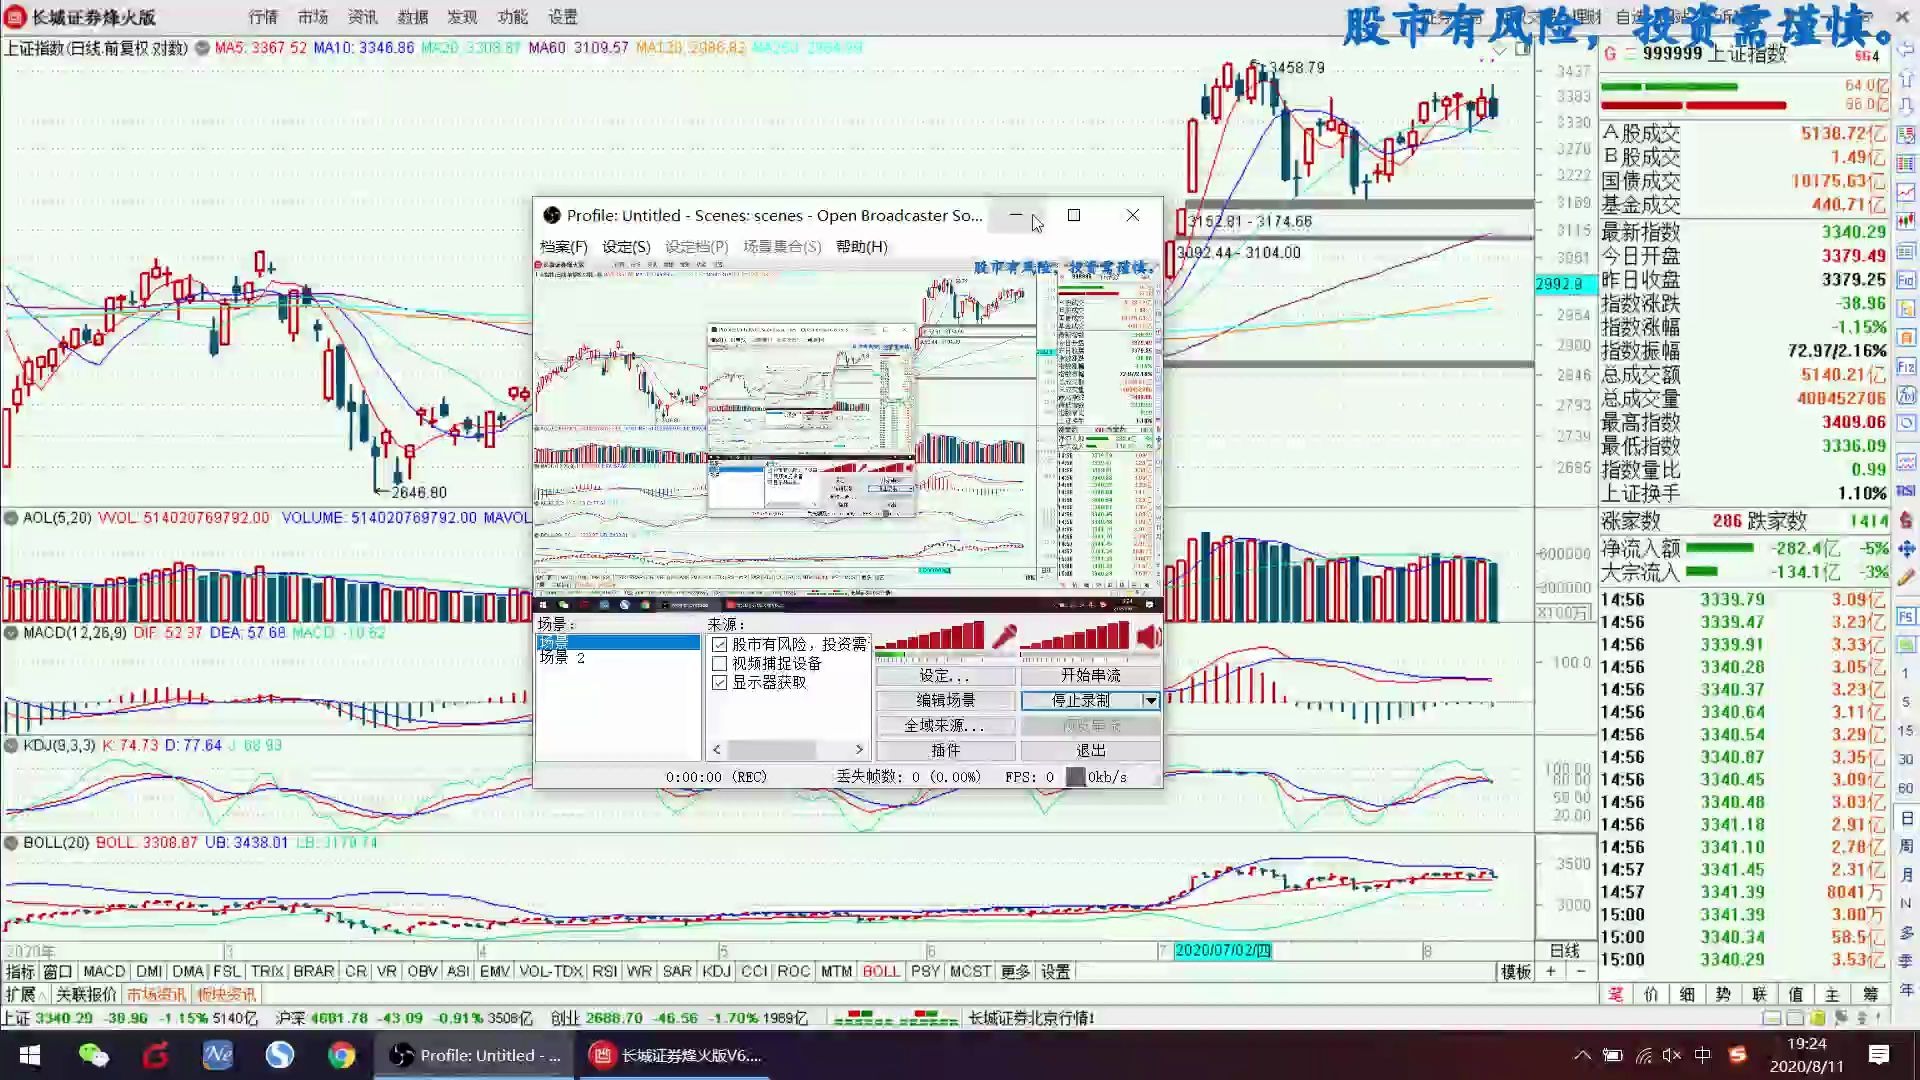Viewport: 1920px width, 1080px height.
Task: Adjust the microphone volume meter in OBS
Action: [x=931, y=637]
